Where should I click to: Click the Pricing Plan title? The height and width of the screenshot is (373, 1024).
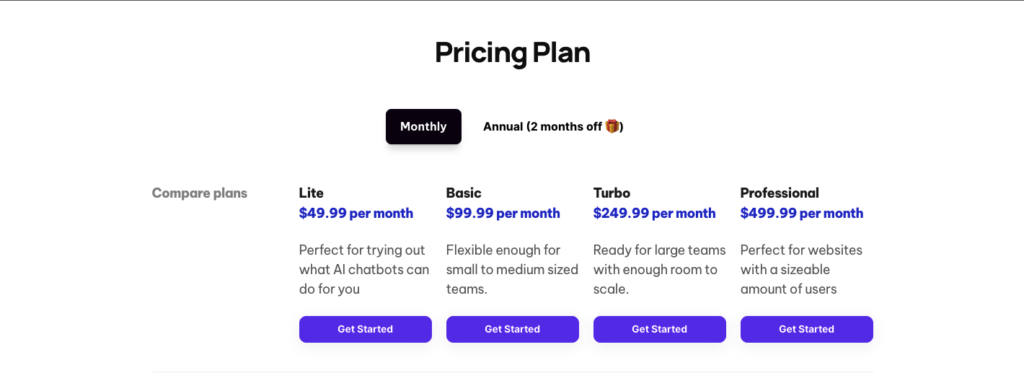[513, 53]
